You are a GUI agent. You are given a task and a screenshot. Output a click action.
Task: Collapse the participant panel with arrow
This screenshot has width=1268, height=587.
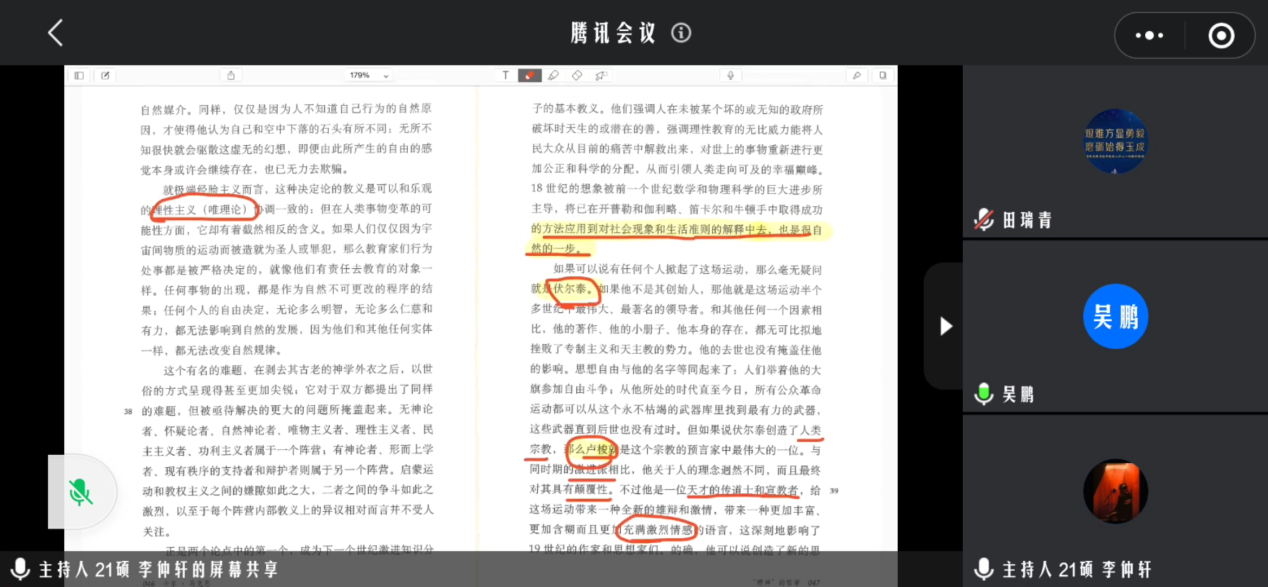tap(945, 326)
